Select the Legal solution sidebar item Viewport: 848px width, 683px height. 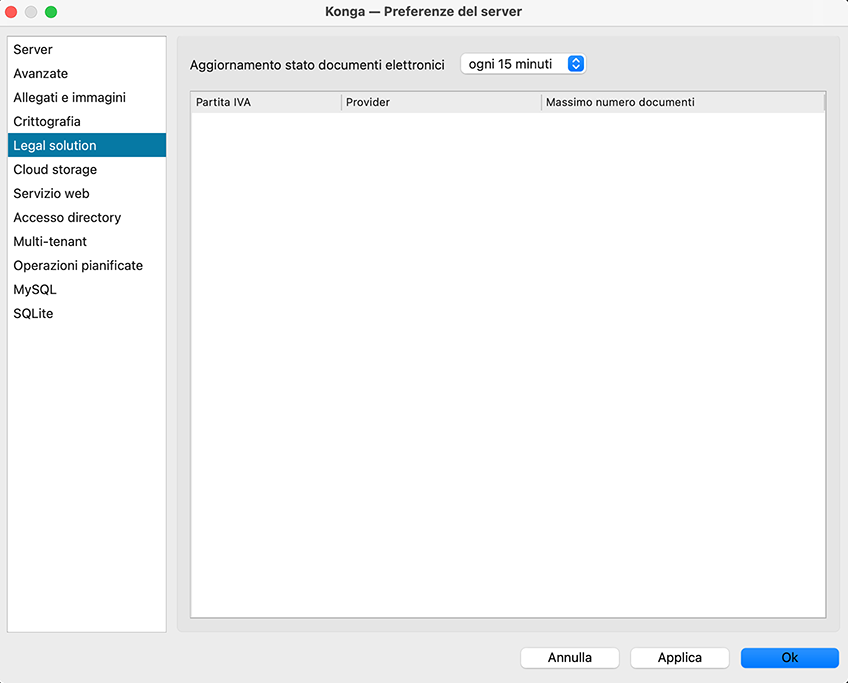55,146
